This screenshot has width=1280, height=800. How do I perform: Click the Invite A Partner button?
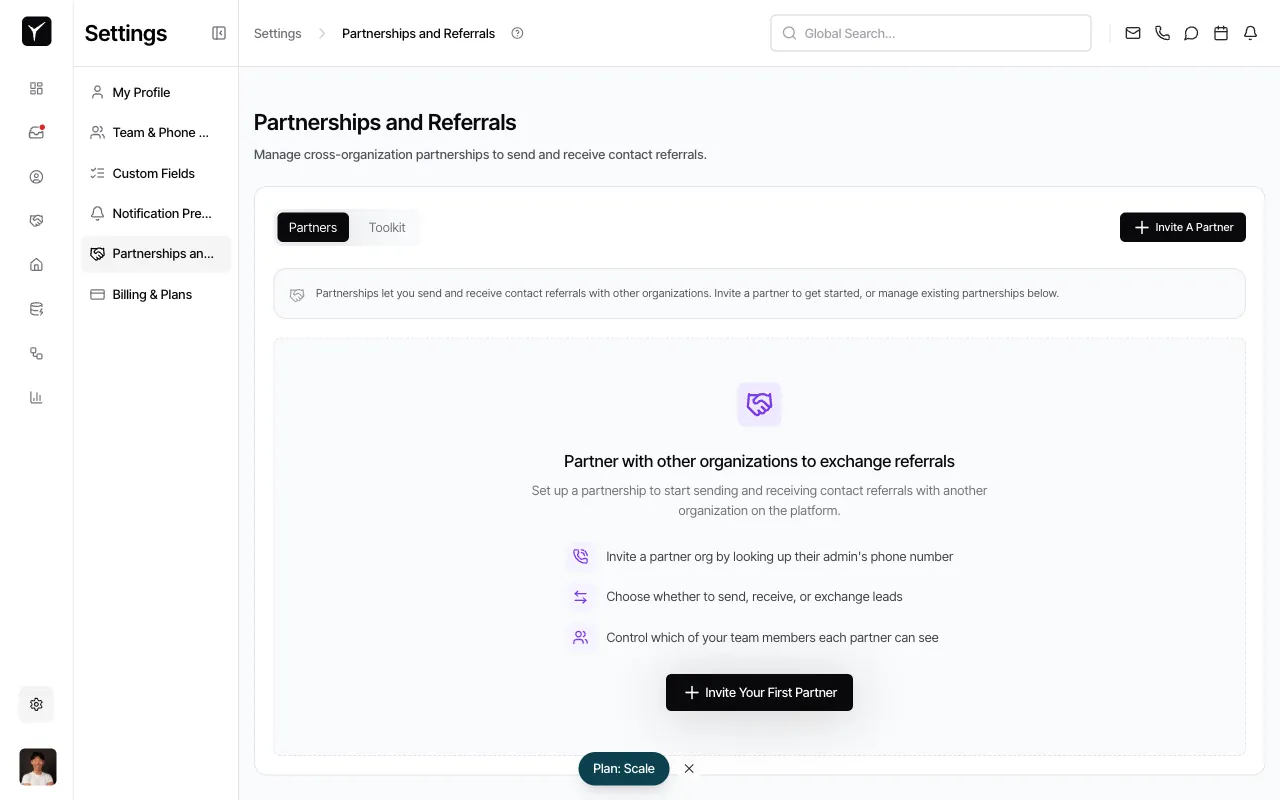pos(1182,227)
